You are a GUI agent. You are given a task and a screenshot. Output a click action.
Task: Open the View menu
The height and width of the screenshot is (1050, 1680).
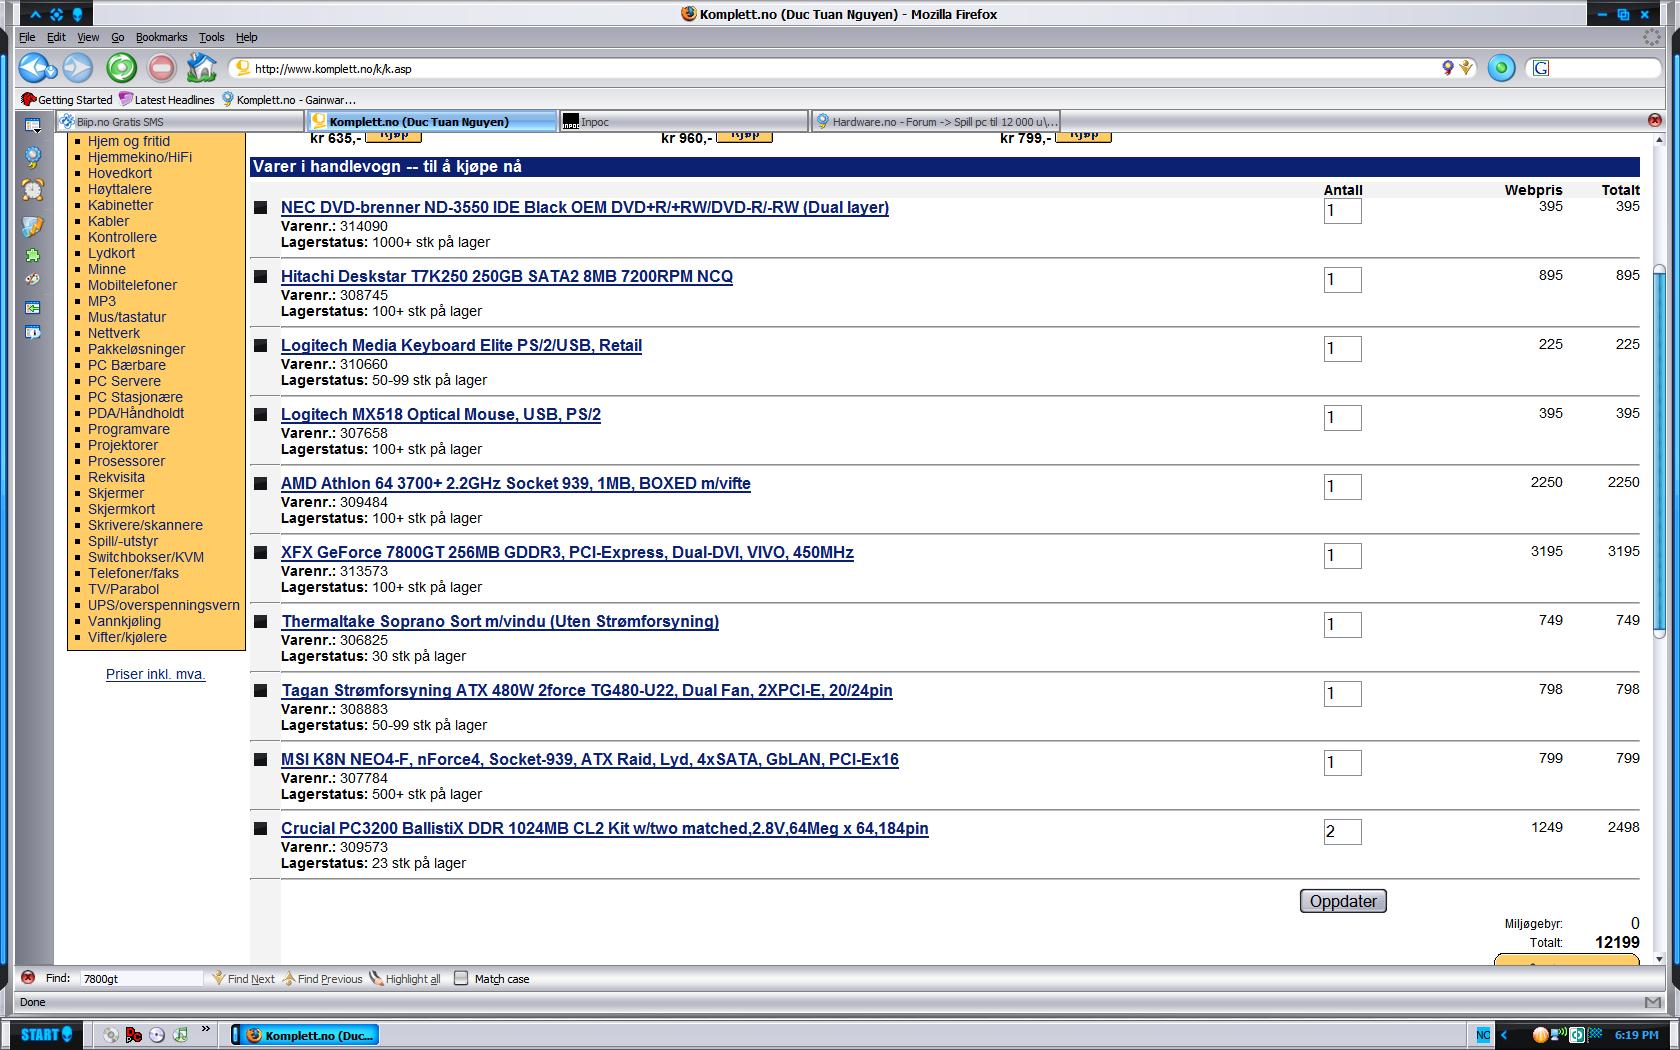tap(88, 37)
